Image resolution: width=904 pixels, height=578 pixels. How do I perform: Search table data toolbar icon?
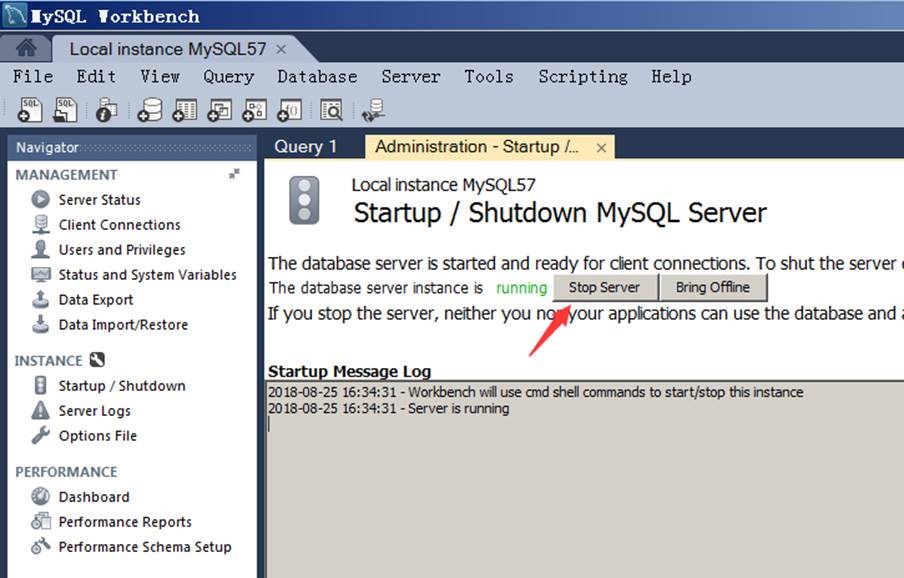(331, 109)
